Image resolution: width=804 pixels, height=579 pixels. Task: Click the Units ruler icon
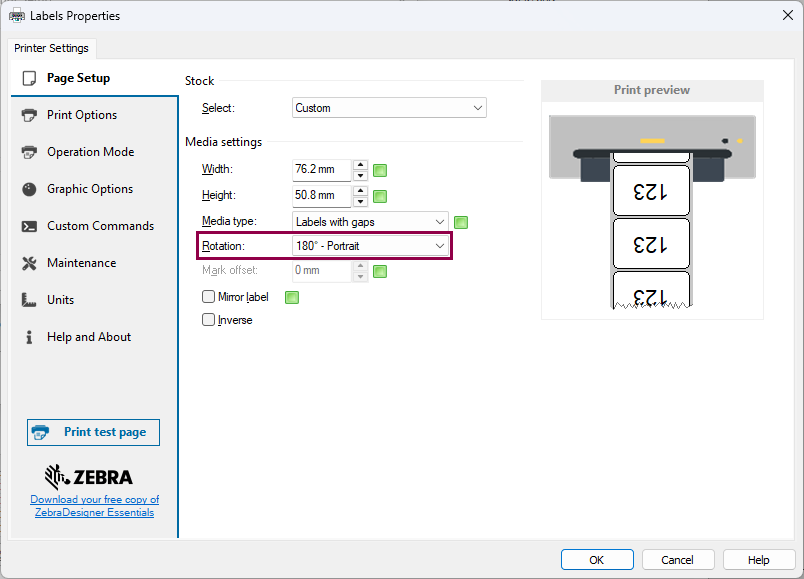click(29, 300)
